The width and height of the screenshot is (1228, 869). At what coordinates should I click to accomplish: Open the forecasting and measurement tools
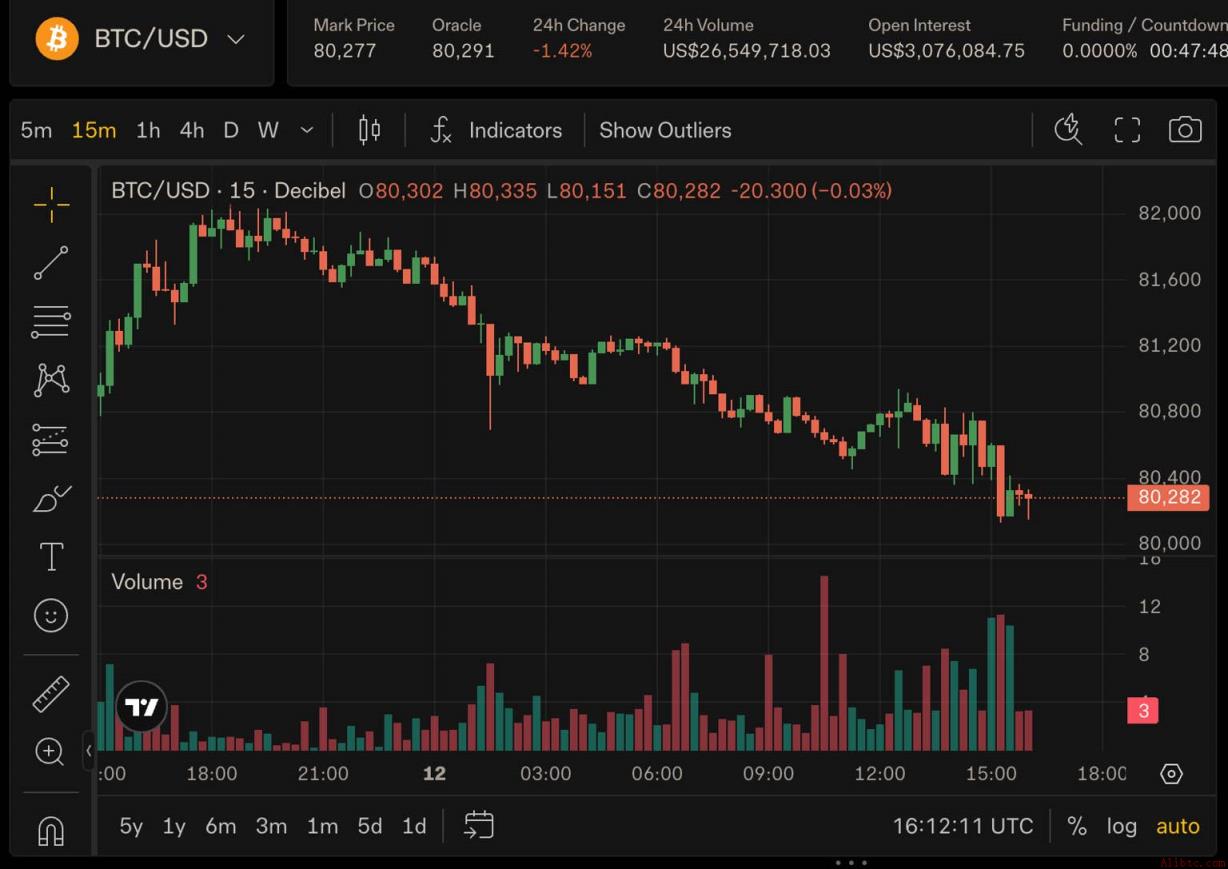click(x=51, y=439)
